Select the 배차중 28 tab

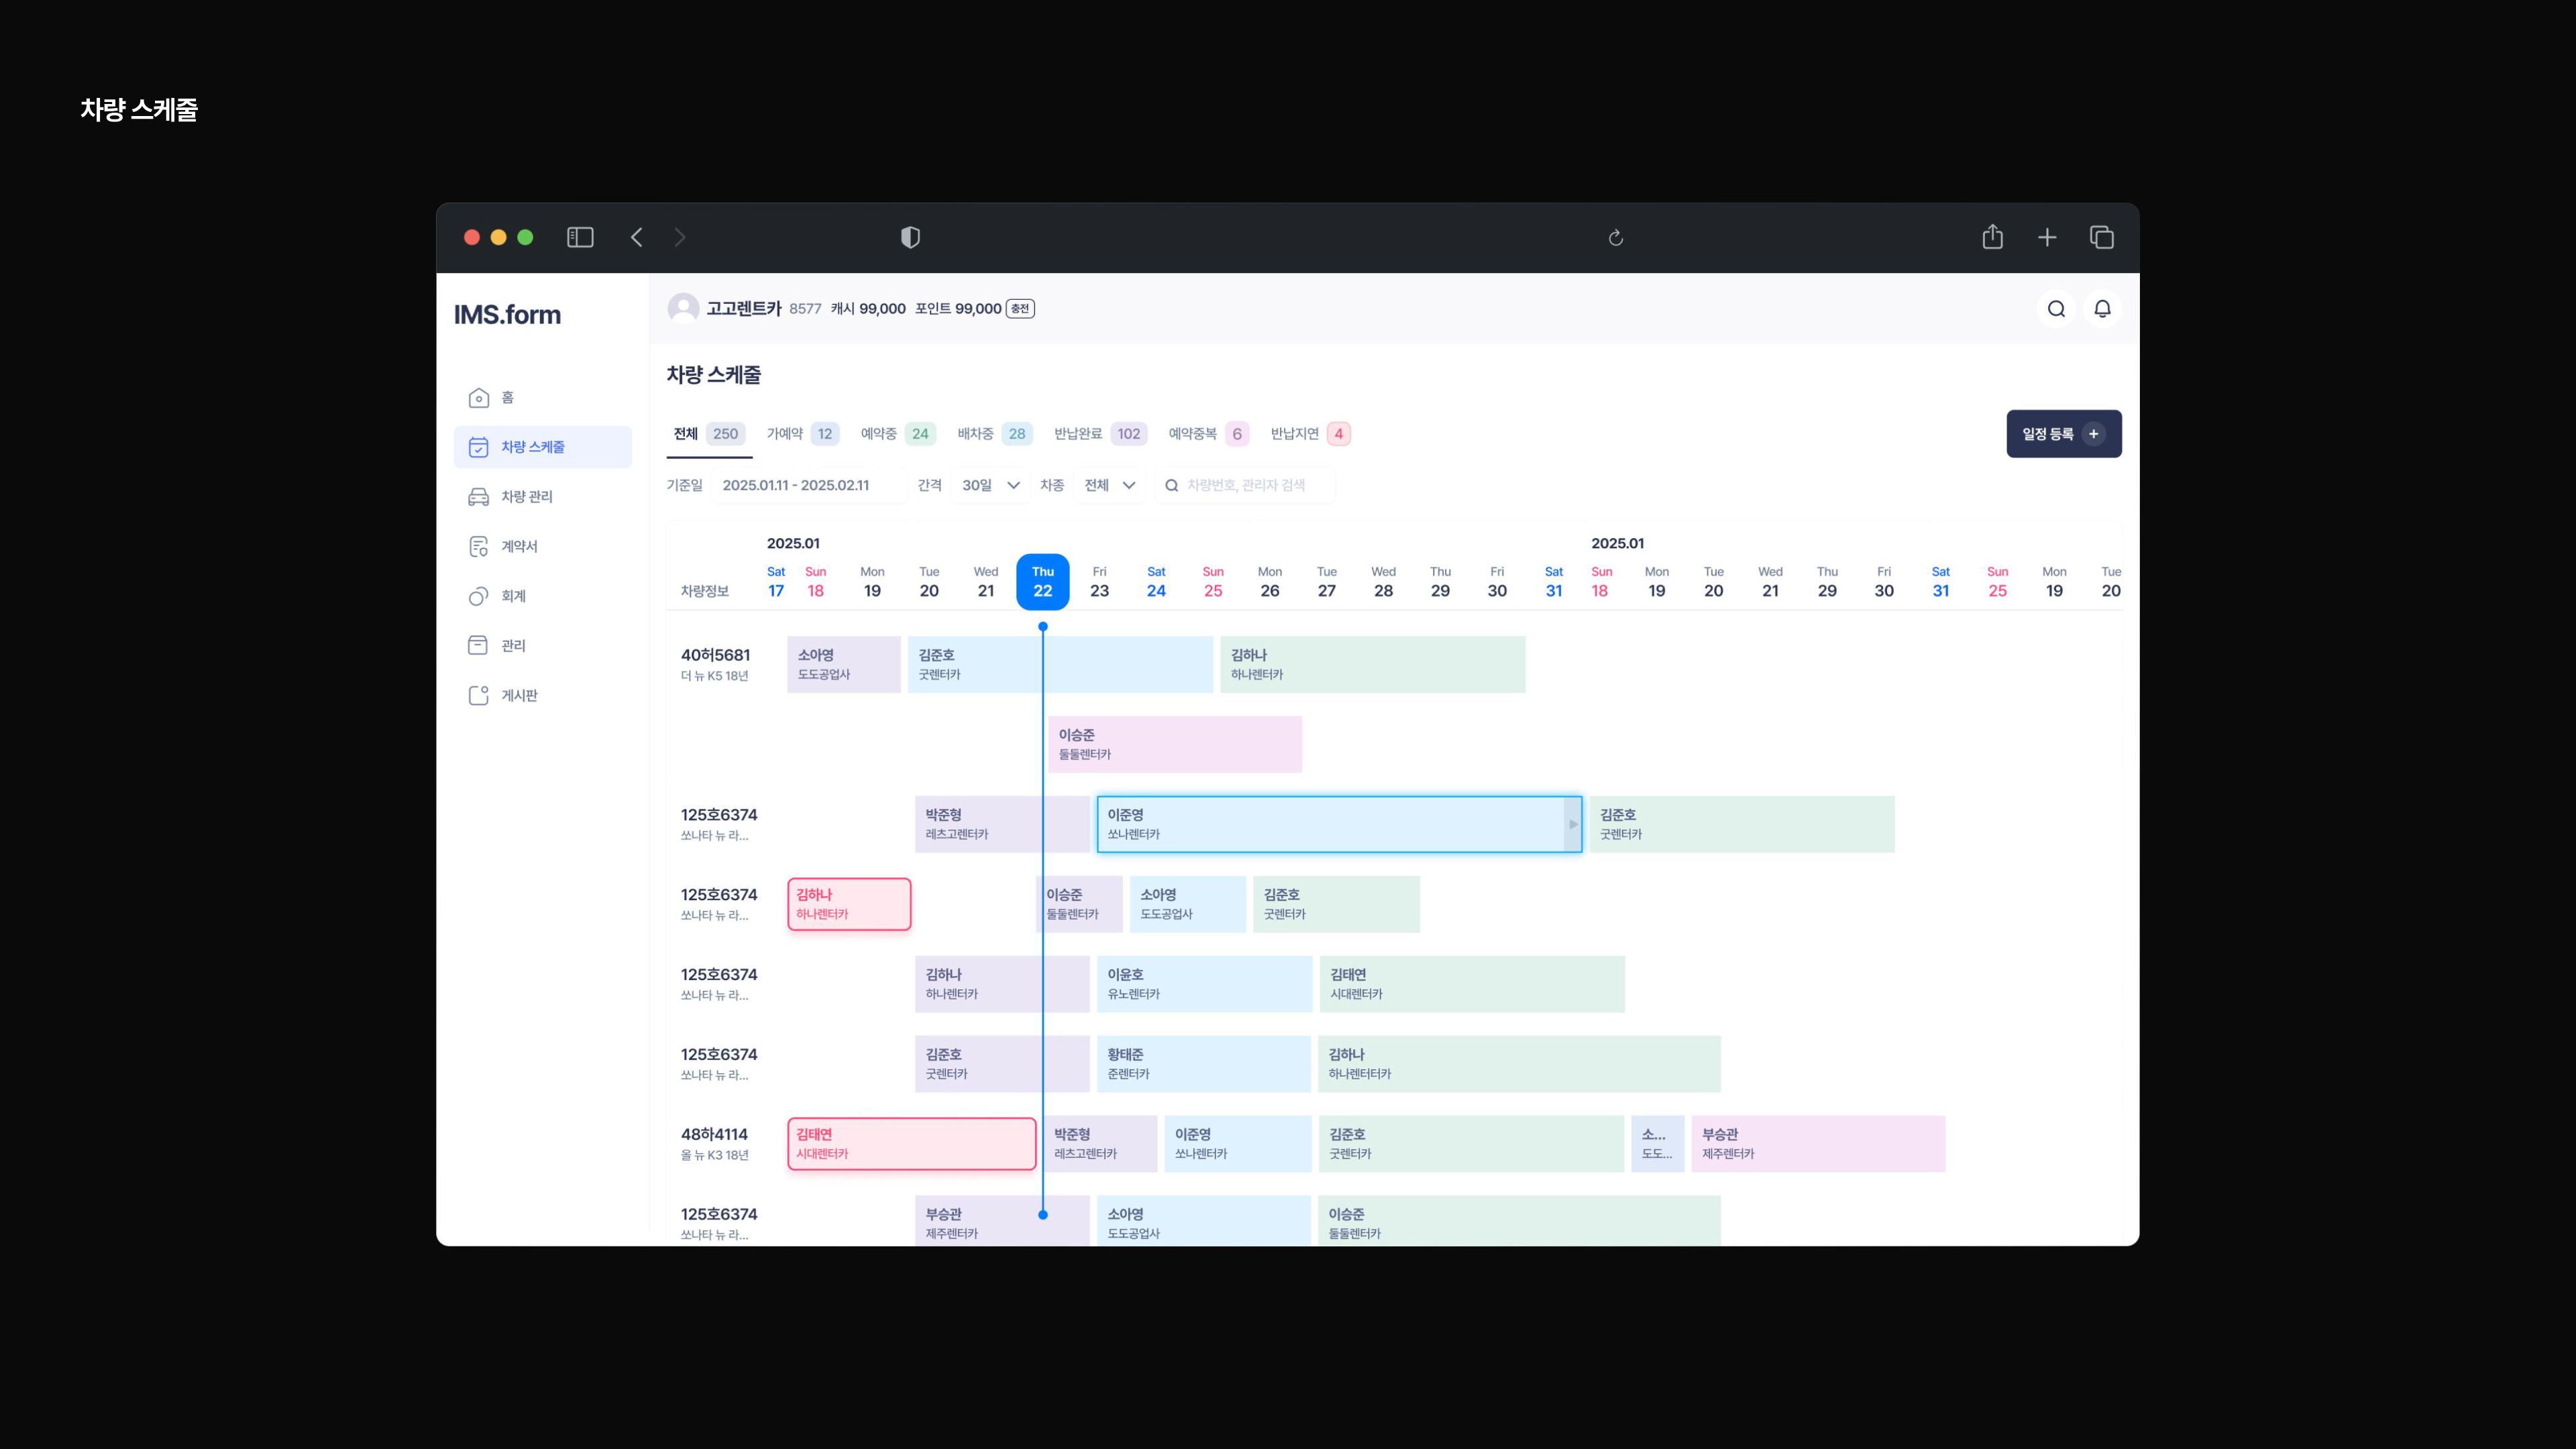[x=994, y=434]
